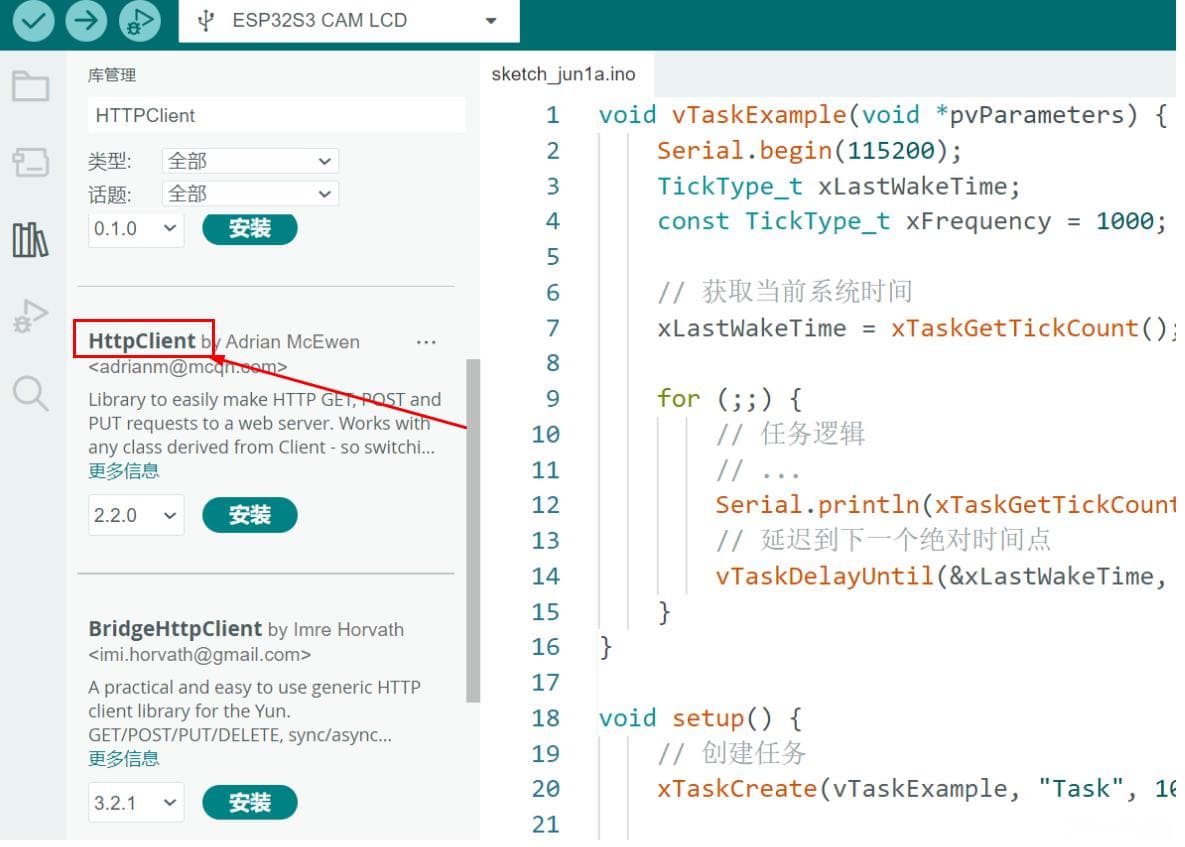Click TickType_t xLastWakeTime on line 3
This screenshot has height=847, width=1185.
[838, 186]
